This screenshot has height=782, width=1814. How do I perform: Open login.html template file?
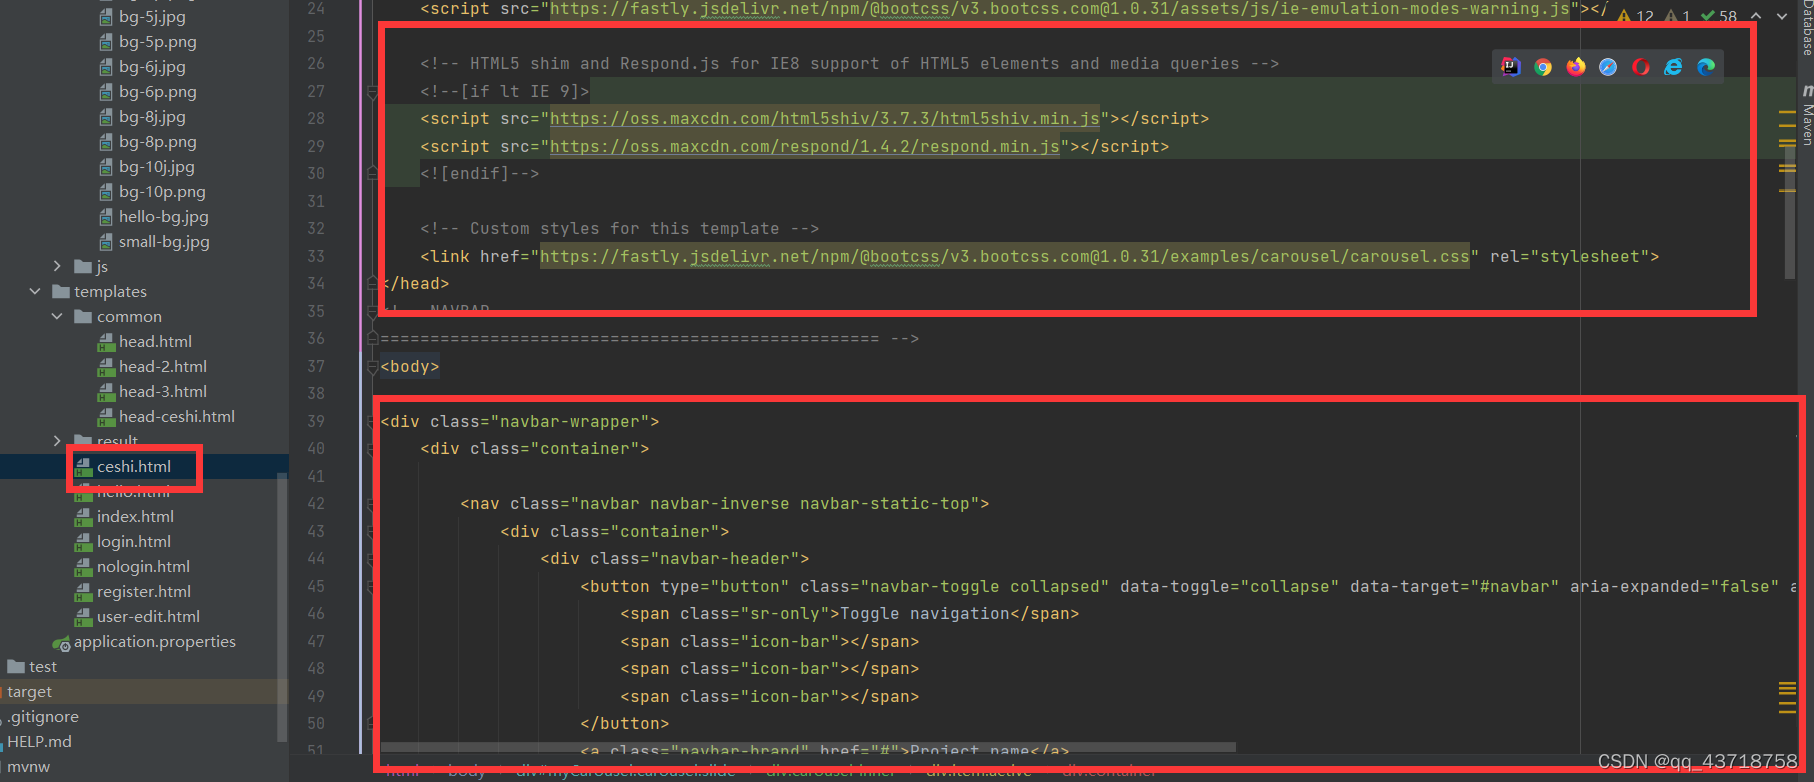tap(134, 542)
